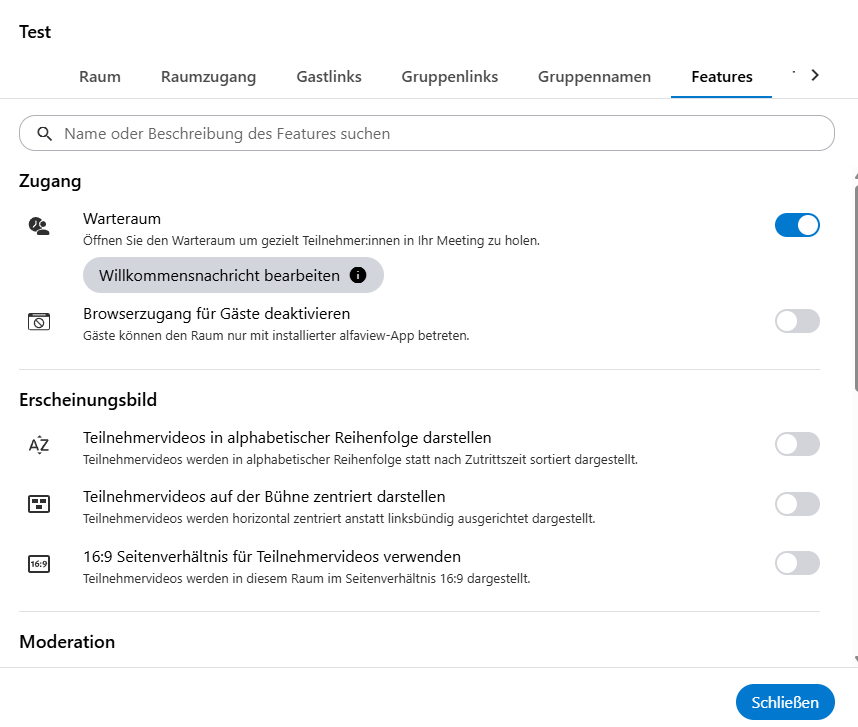Open the Gastlinks tab
858x727 pixels.
point(329,77)
